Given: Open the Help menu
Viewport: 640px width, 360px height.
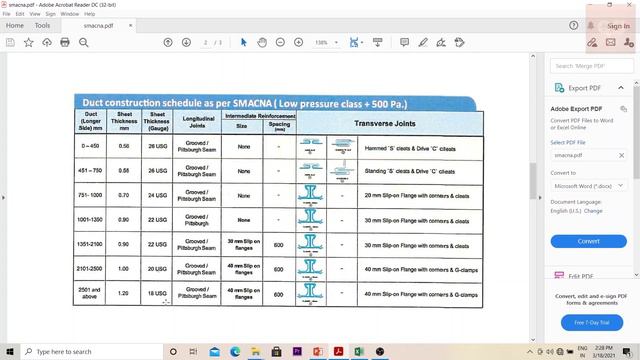Looking at the screenshot, I should [x=89, y=14].
